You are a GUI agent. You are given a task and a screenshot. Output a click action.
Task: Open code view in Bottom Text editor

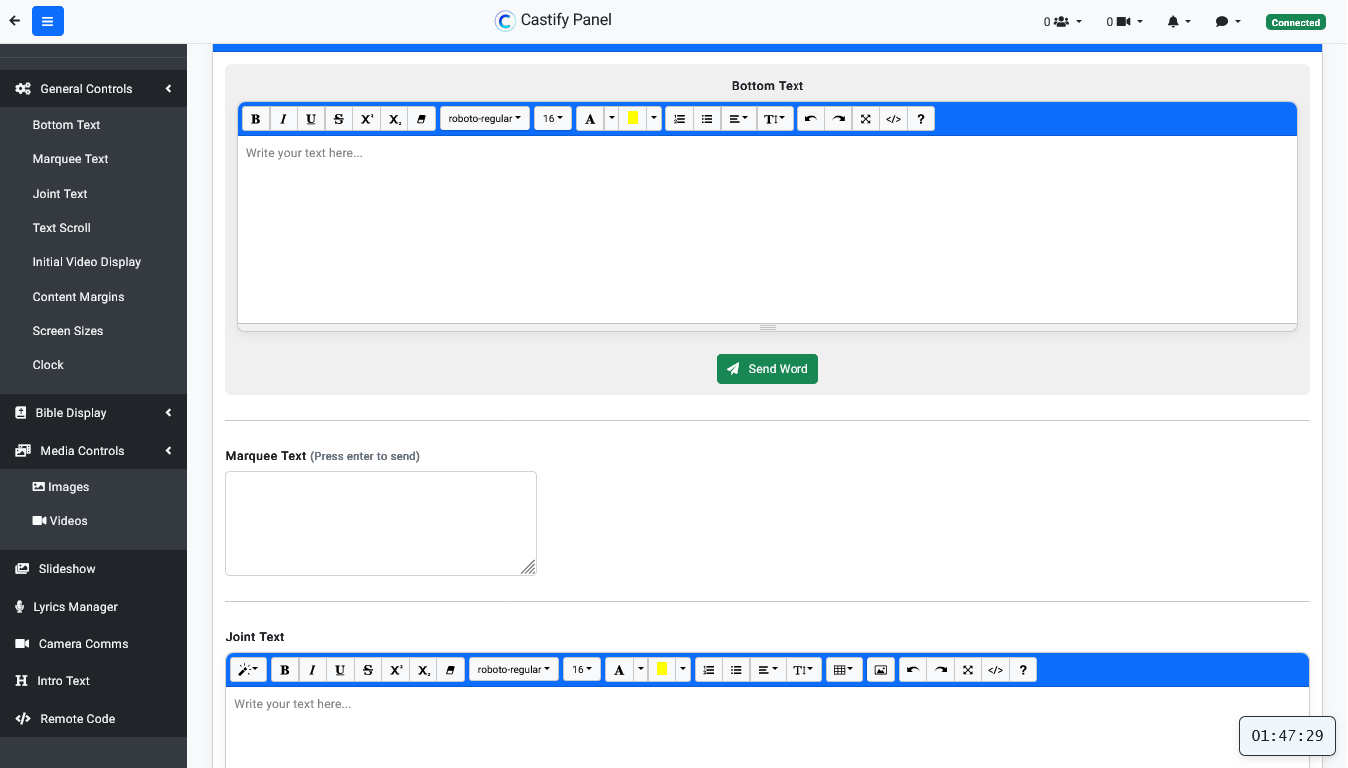[x=894, y=119]
